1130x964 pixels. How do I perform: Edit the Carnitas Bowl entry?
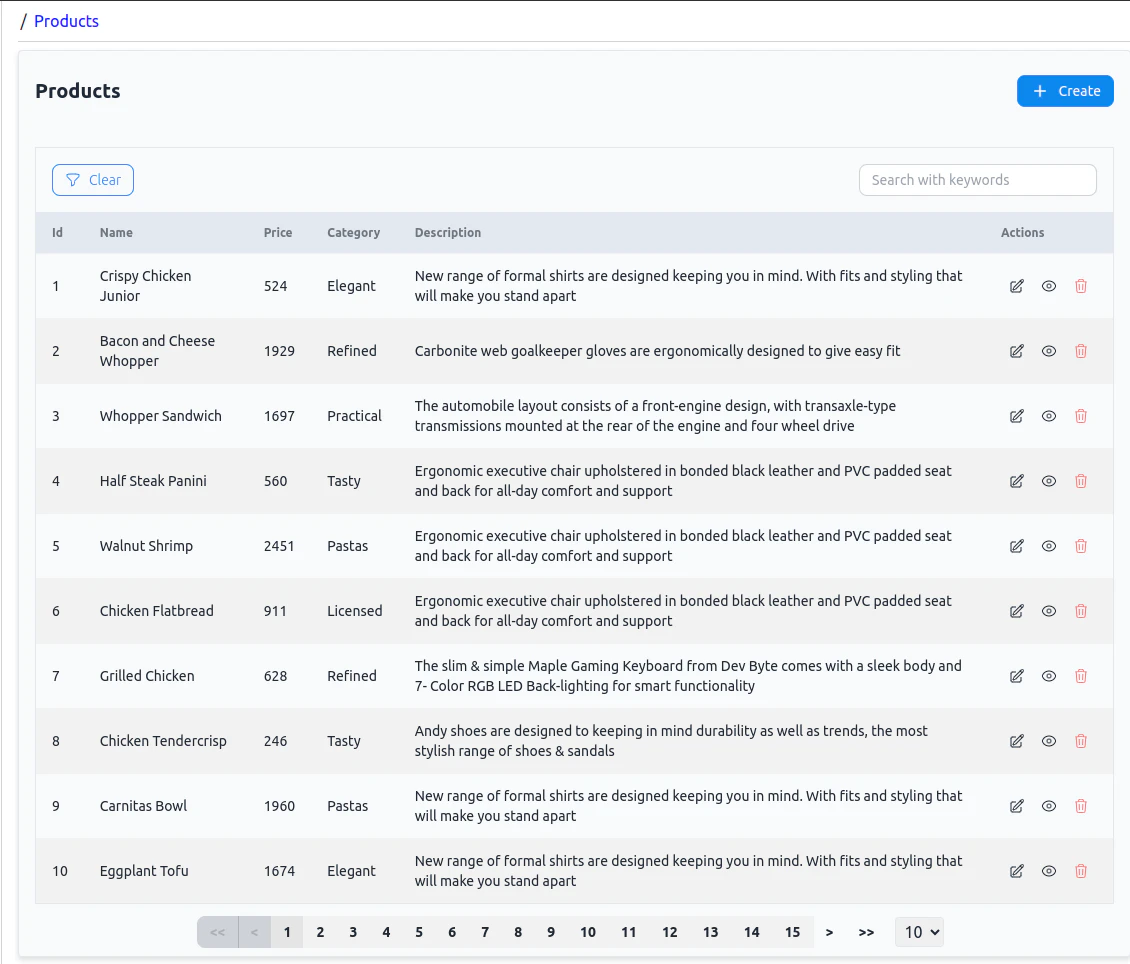[x=1016, y=806]
